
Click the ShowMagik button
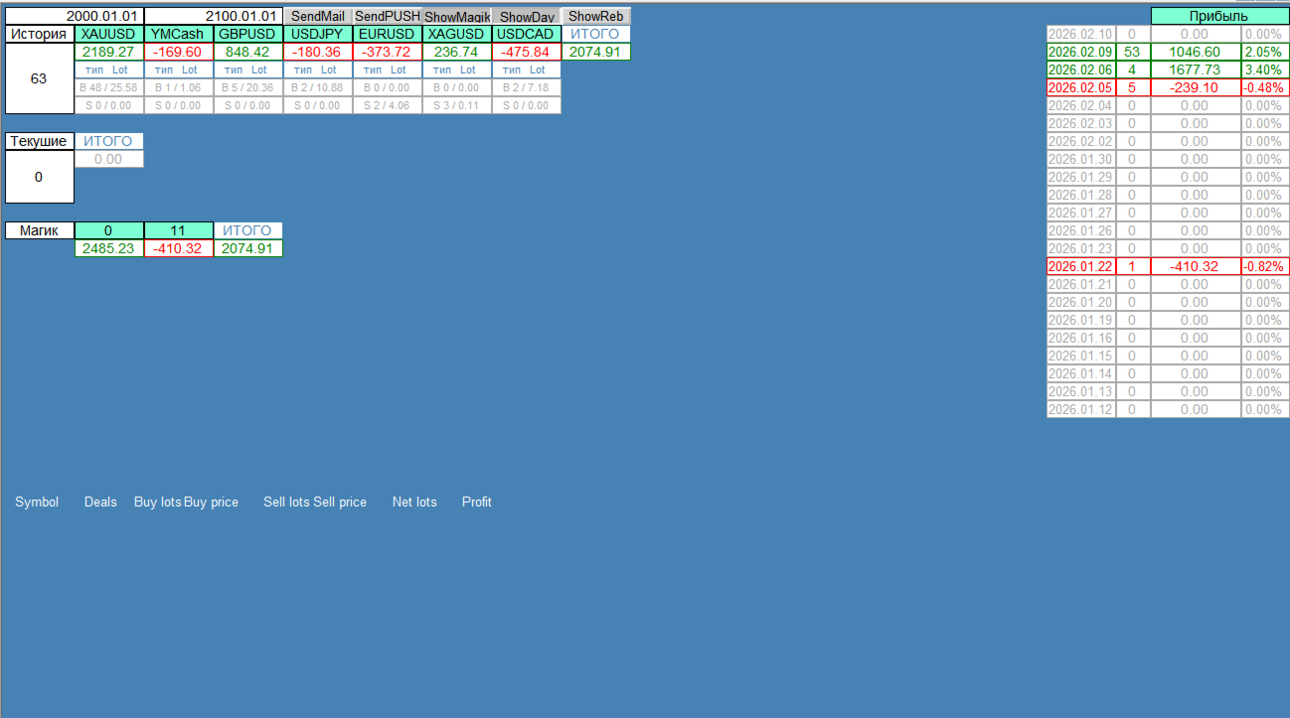pos(457,16)
